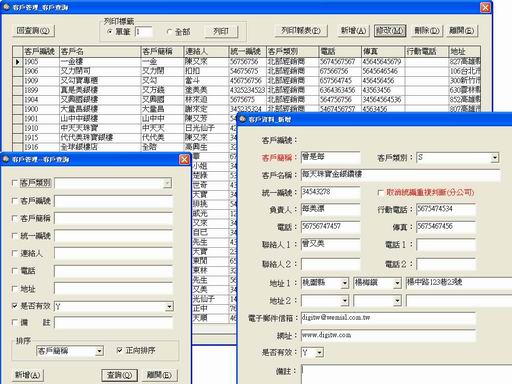The image size is (512, 384).
Task: Click the row selector arrow for row 1905
Action: coord(17,62)
